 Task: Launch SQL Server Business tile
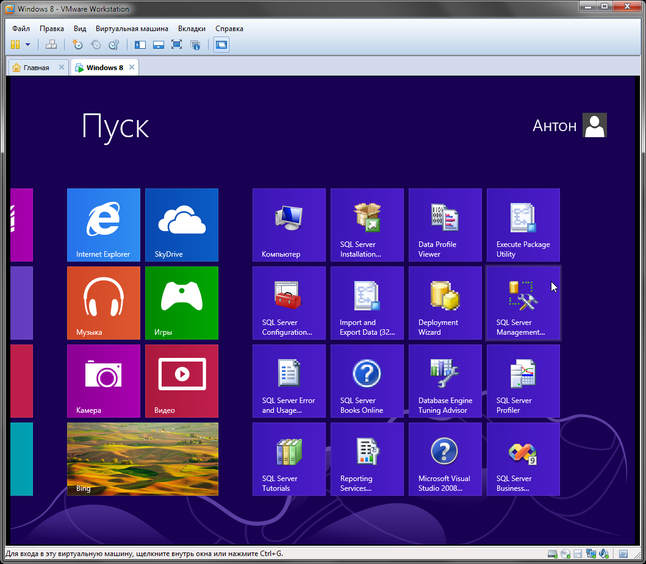coord(523,459)
